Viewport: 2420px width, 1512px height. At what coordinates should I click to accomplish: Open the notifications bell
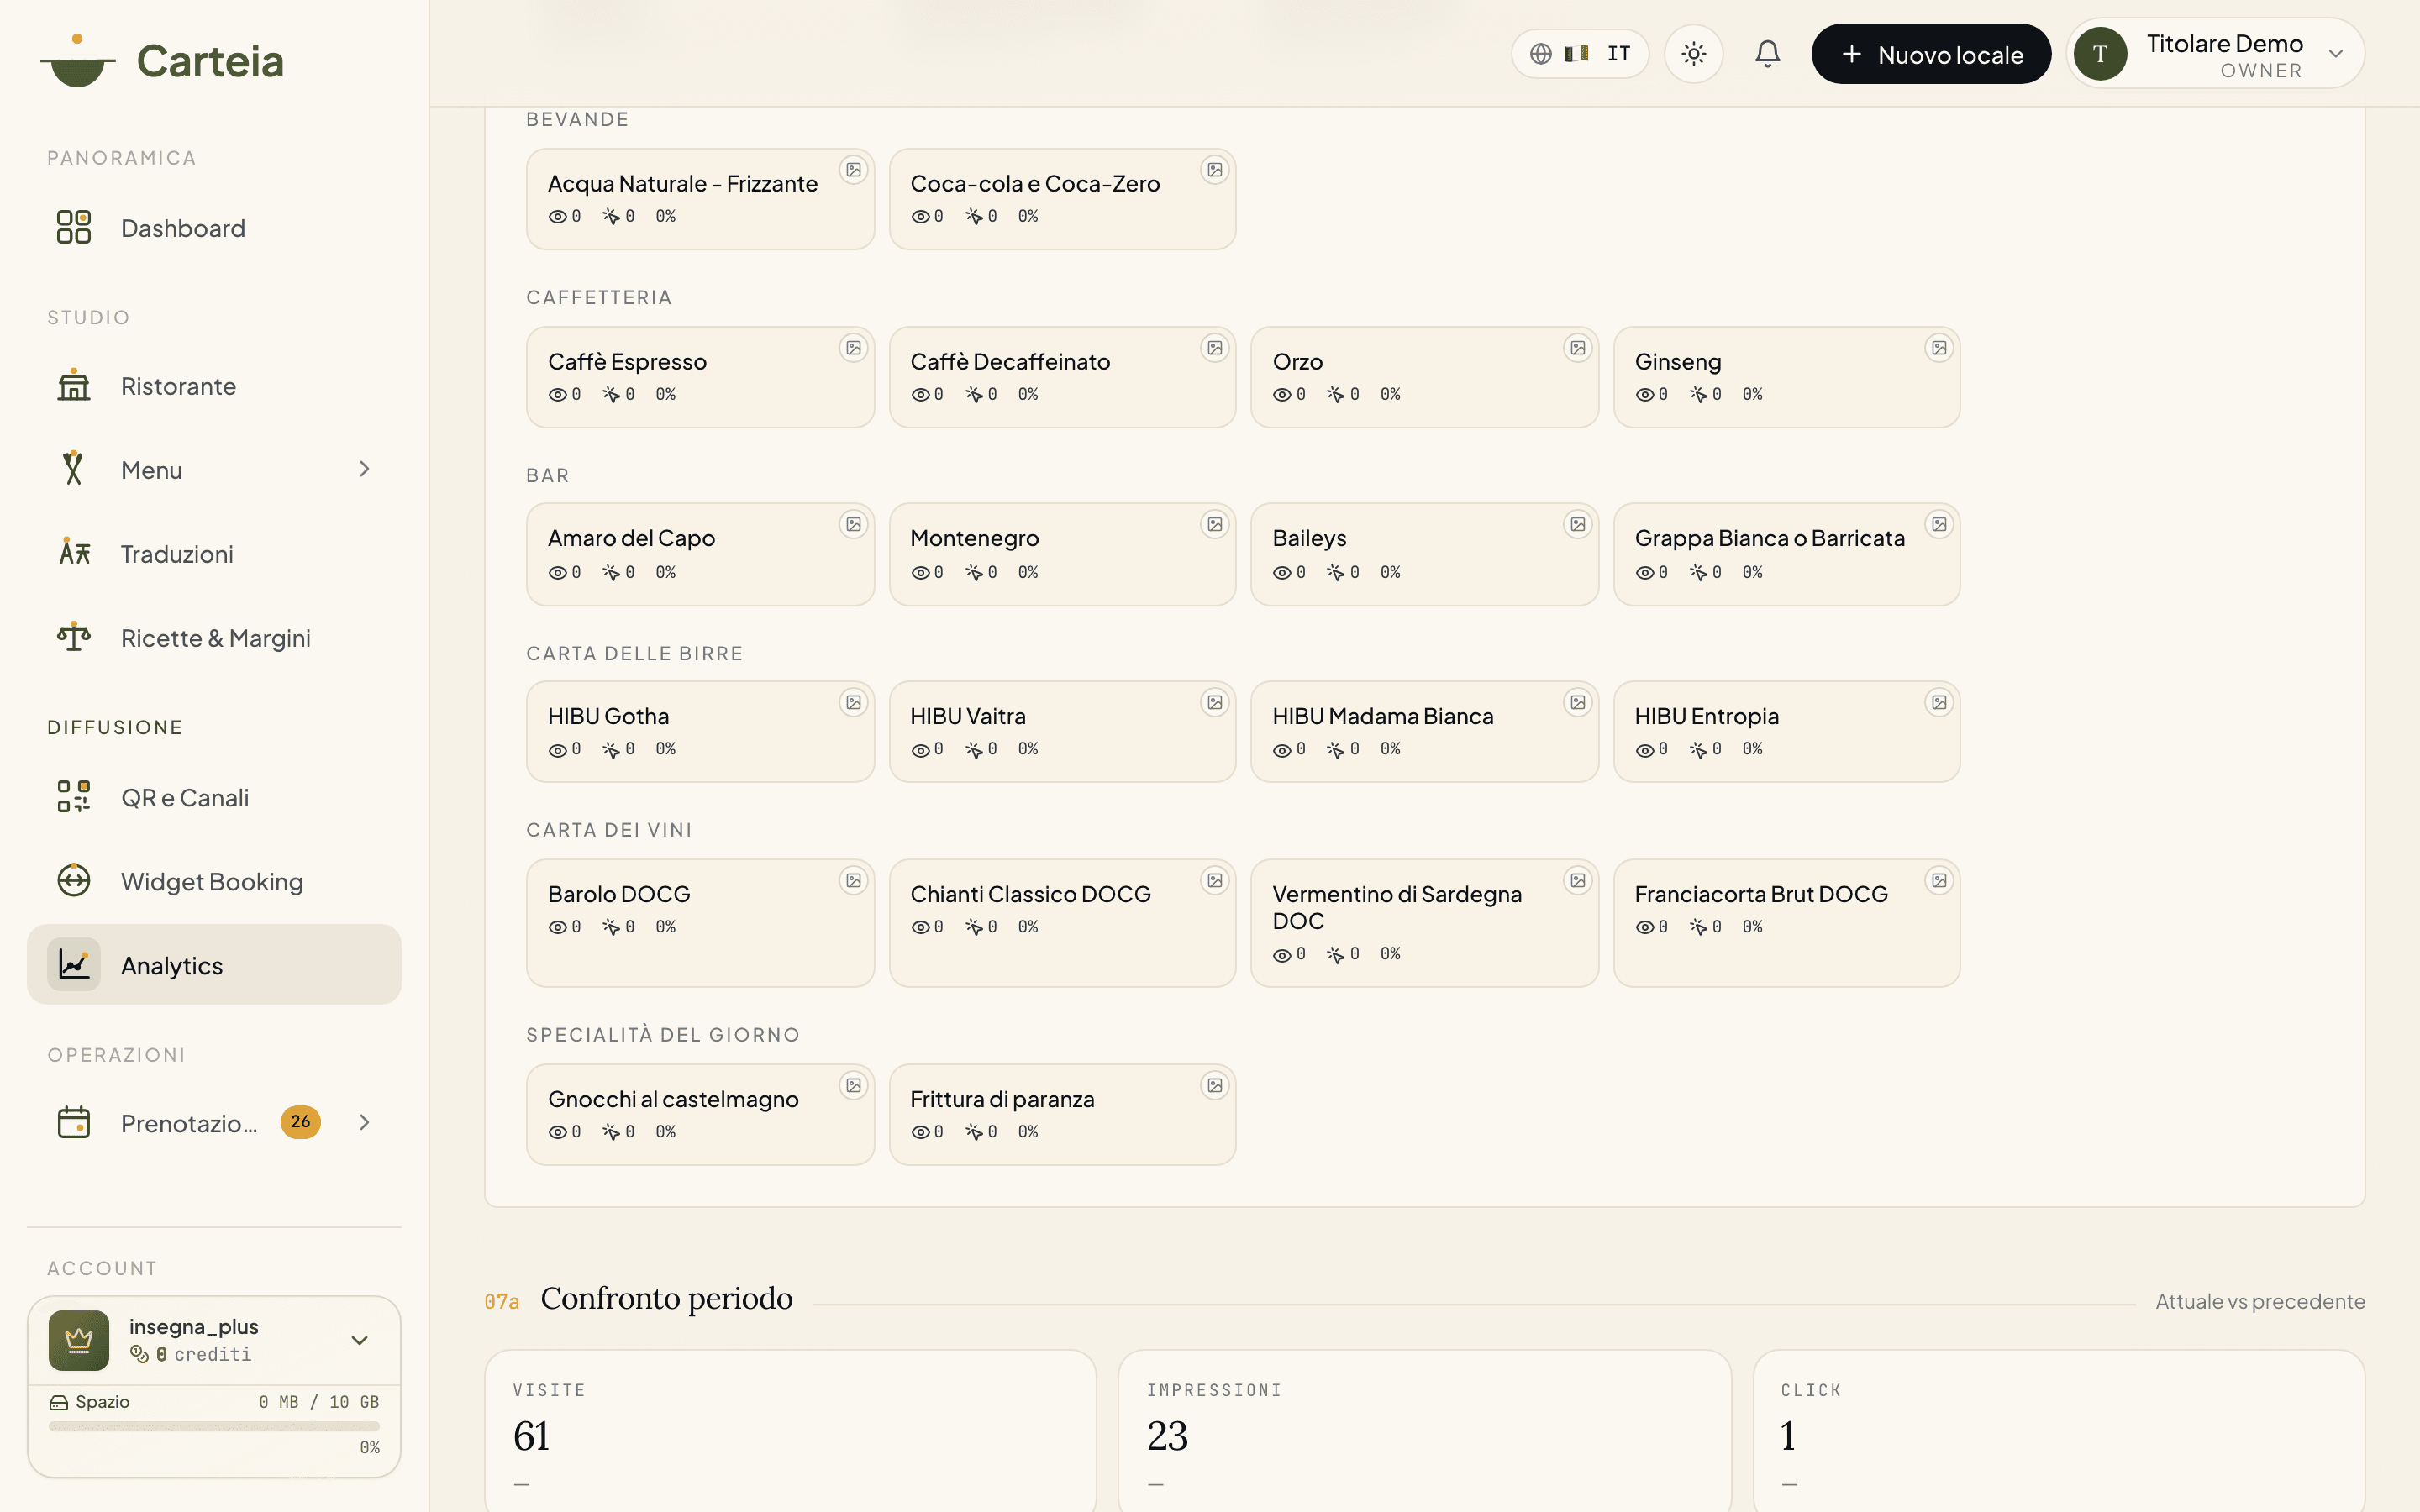pyautogui.click(x=1767, y=54)
